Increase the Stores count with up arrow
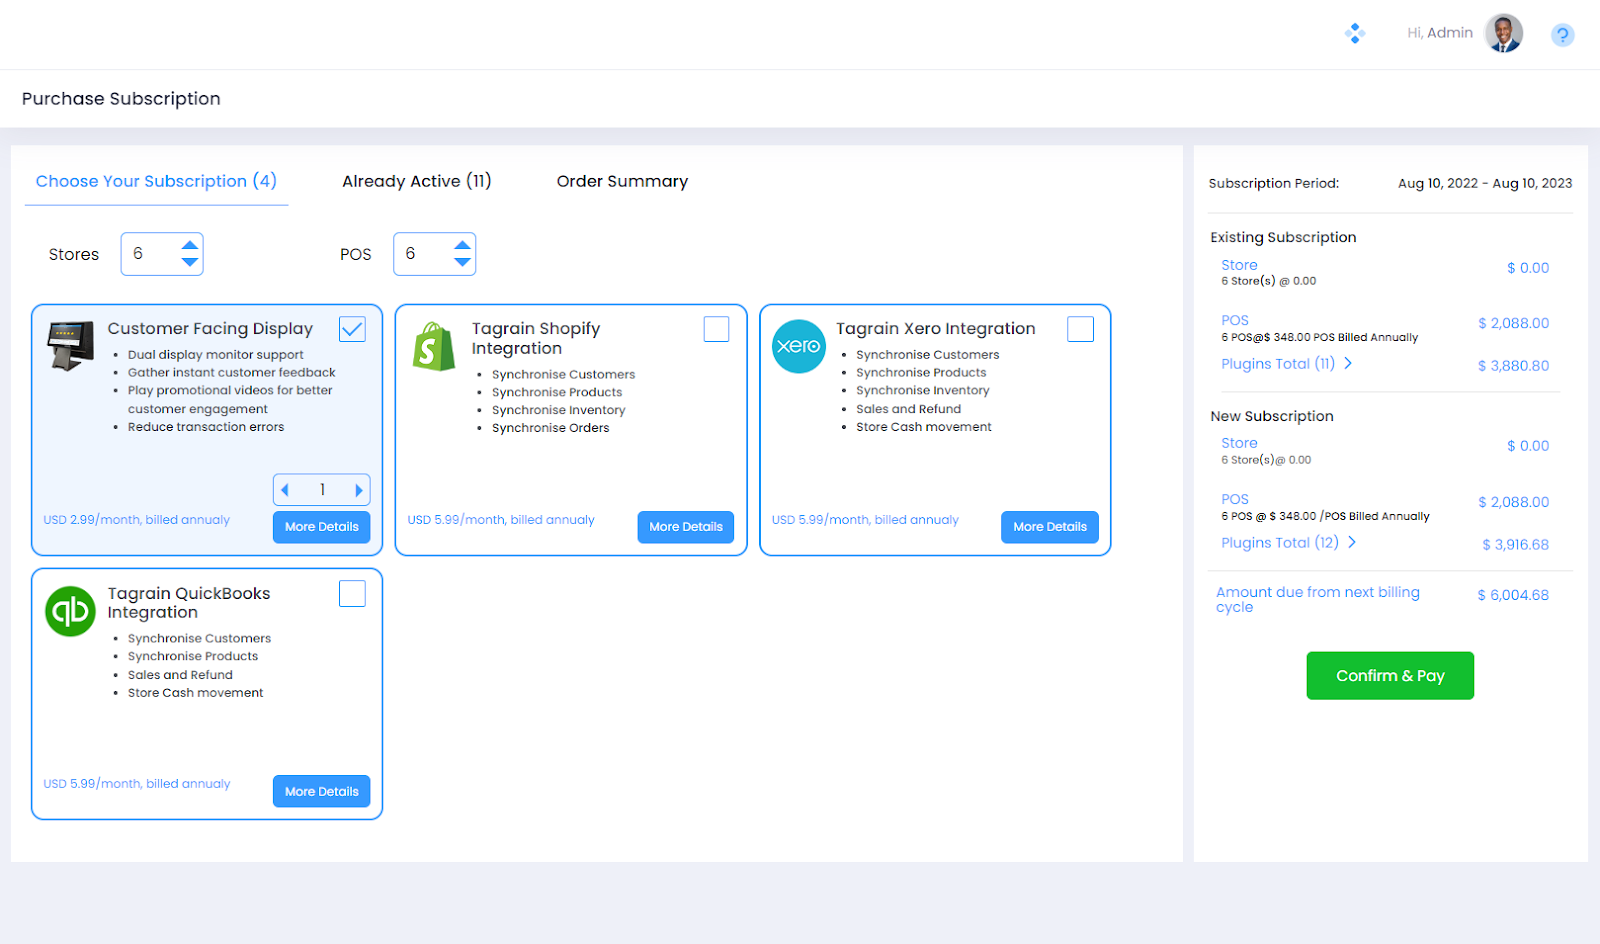Viewport: 1600px width, 944px height. click(190, 245)
